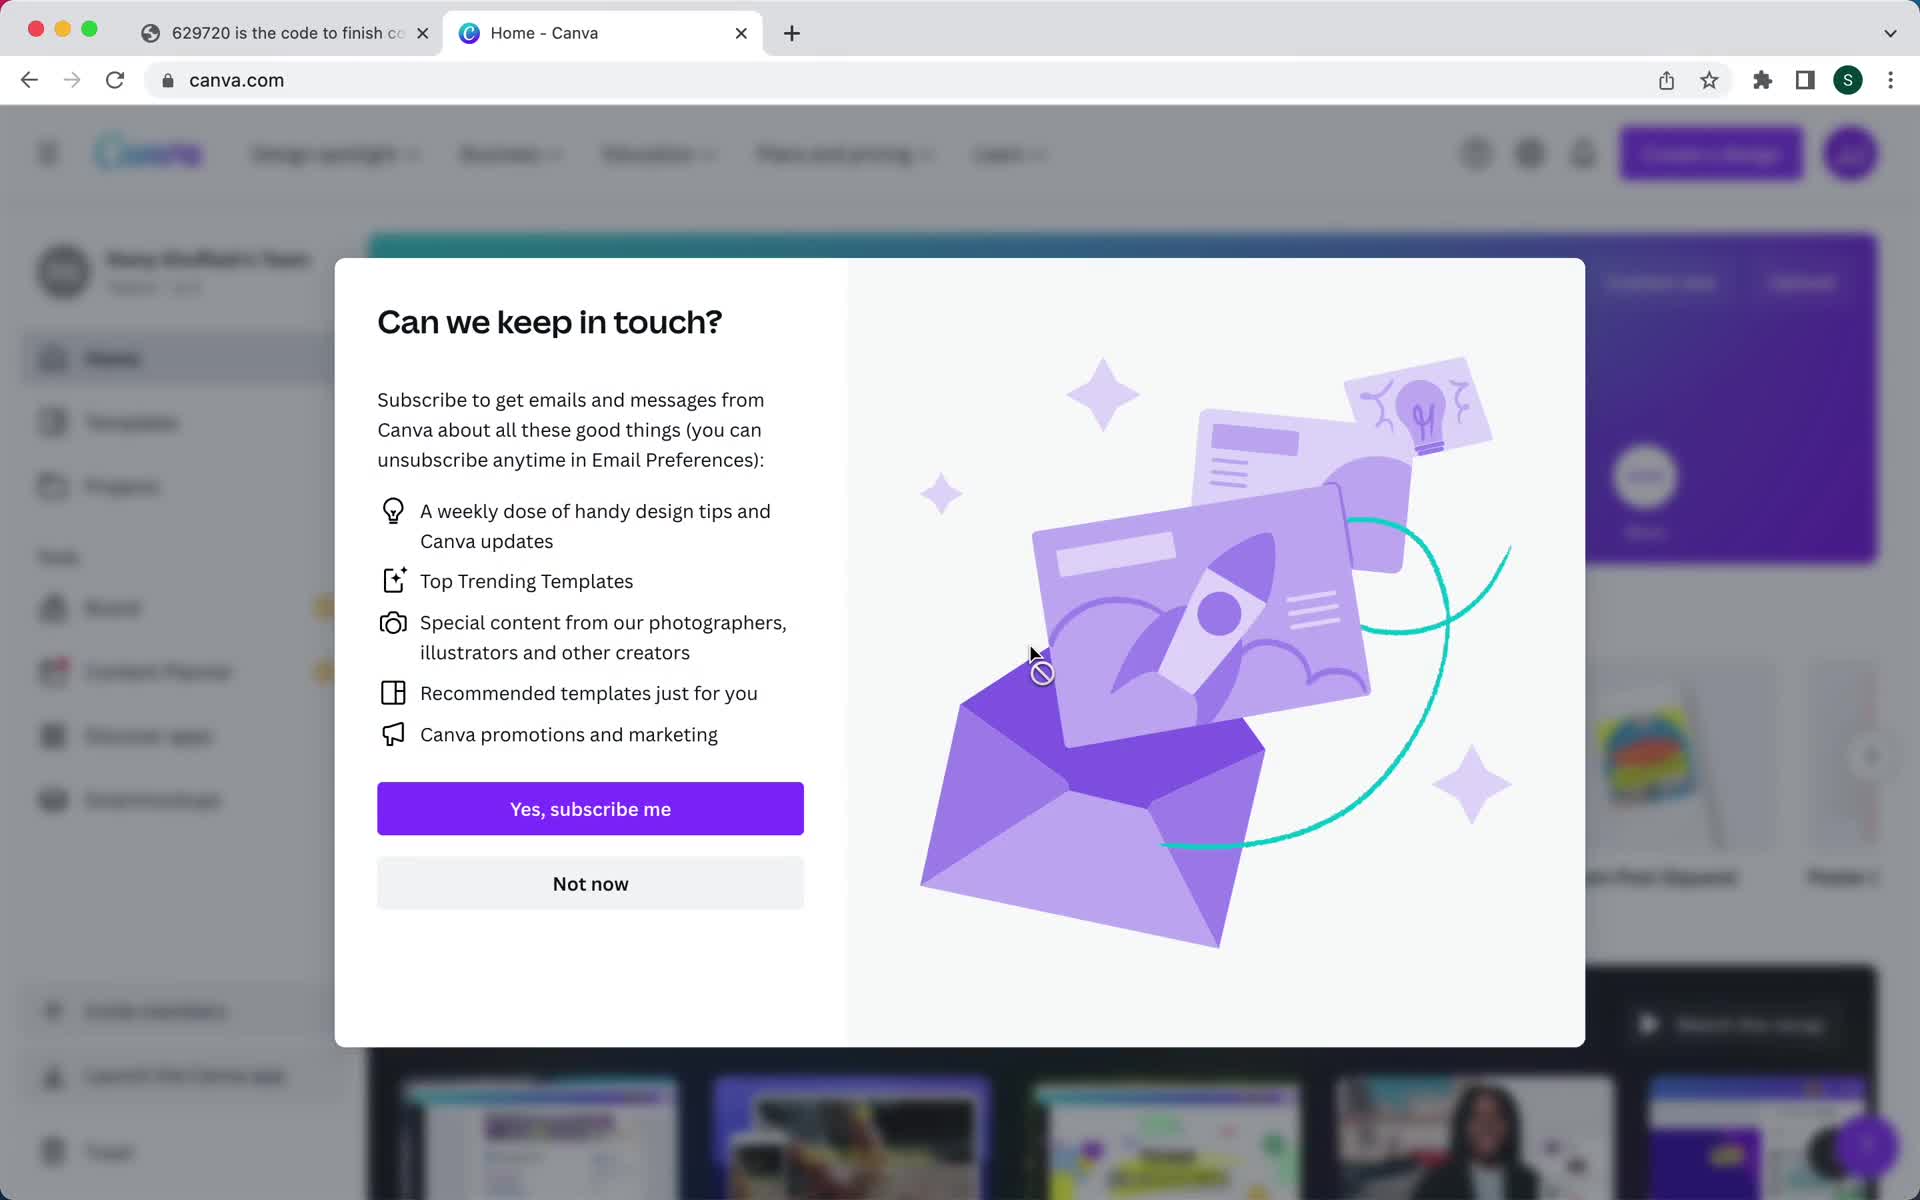Reload the canva.com page

tap(115, 80)
